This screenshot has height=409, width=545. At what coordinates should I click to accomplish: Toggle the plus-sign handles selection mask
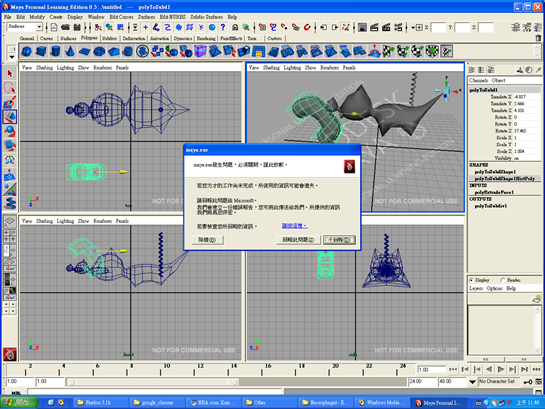pyautogui.click(x=146, y=27)
